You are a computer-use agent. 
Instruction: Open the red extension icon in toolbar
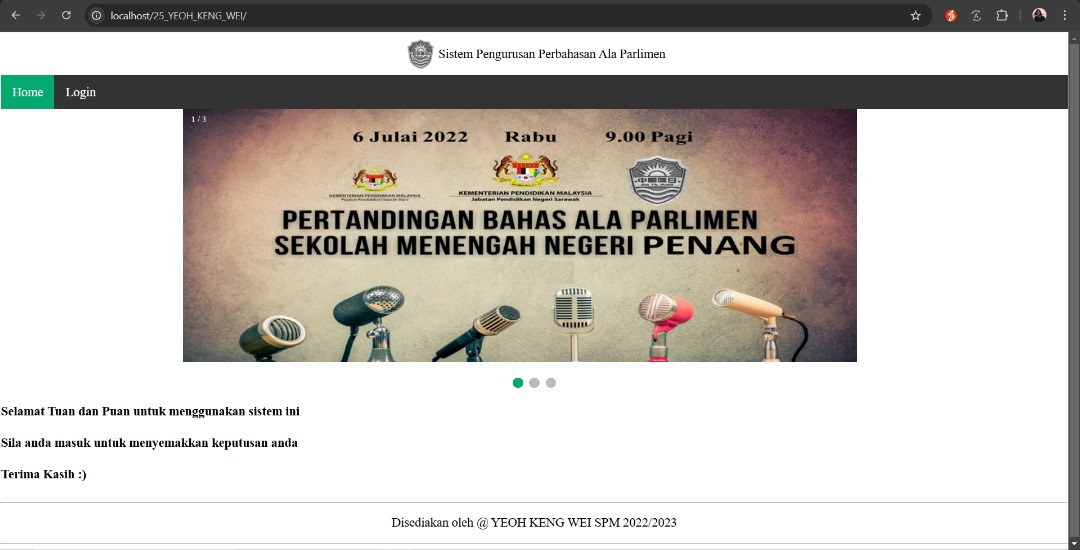951,15
